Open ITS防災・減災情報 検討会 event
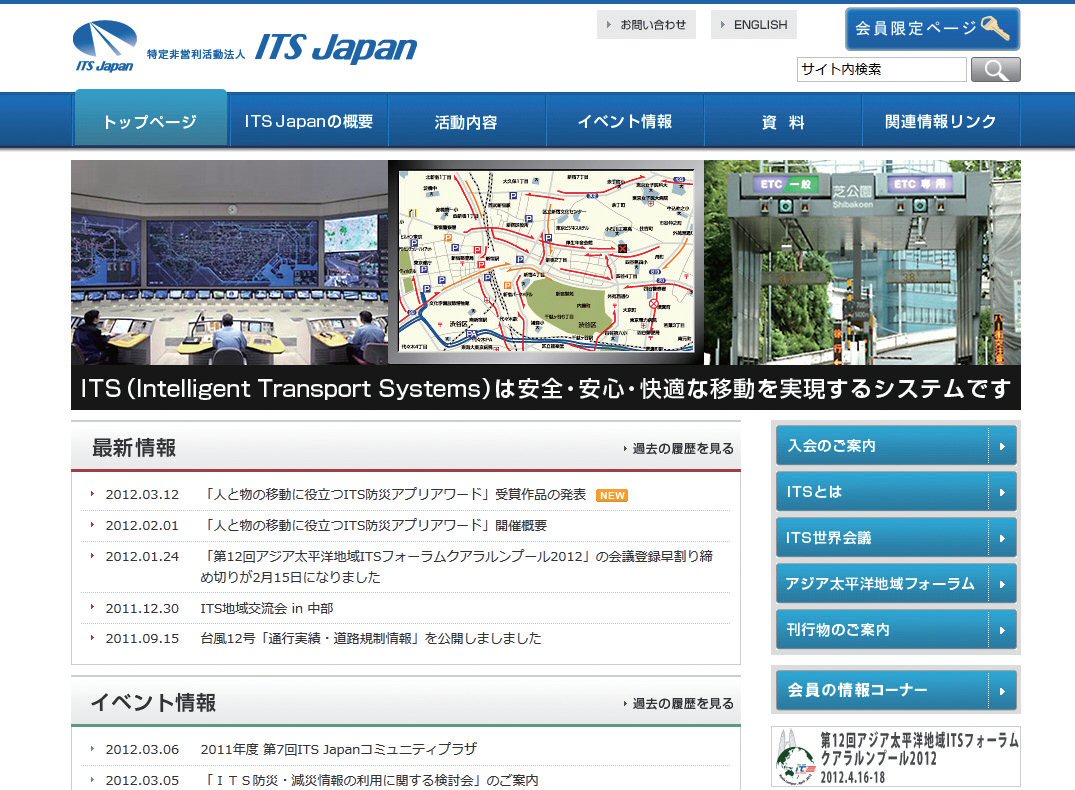Image resolution: width=1075 pixels, height=790 pixels. tap(370, 780)
